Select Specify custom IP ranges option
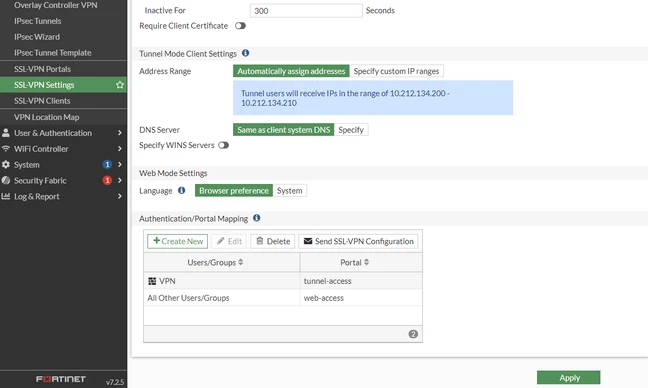This screenshot has width=648, height=388. pyautogui.click(x=396, y=71)
